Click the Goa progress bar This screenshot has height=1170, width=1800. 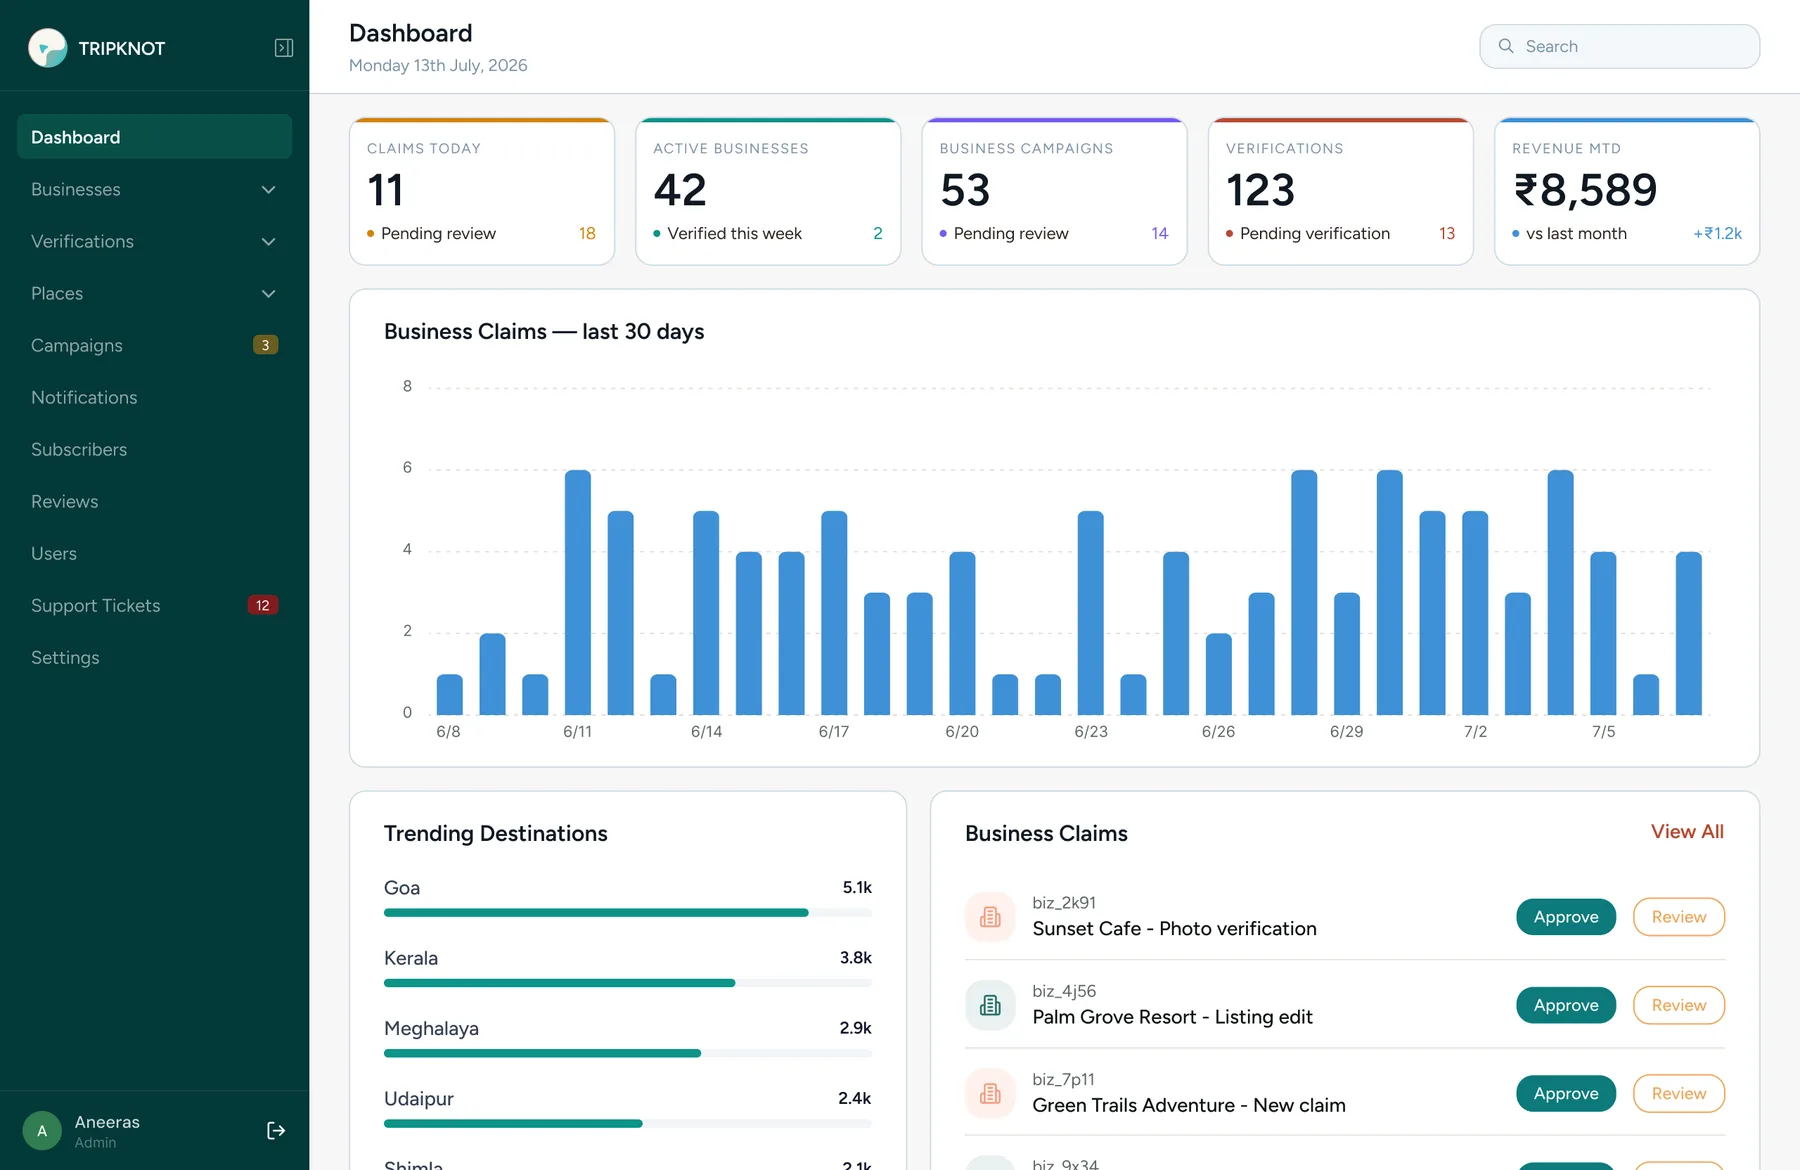pyautogui.click(x=628, y=912)
